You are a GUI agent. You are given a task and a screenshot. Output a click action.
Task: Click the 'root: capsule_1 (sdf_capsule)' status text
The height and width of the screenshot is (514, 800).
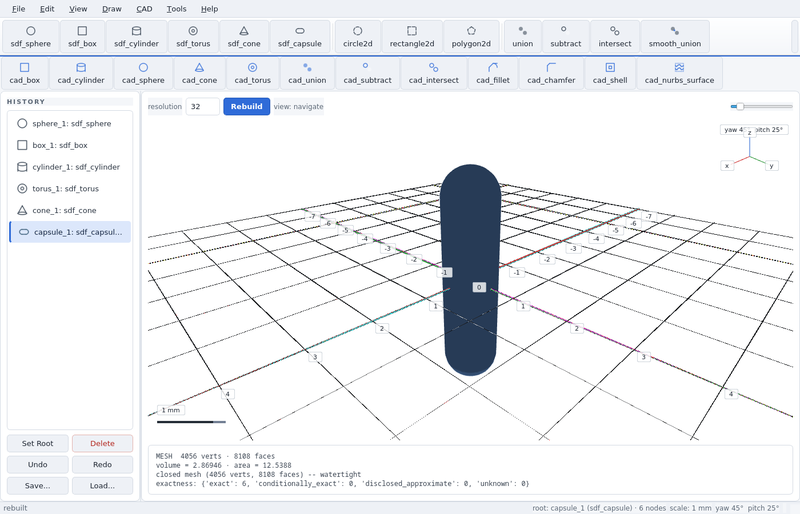point(582,508)
